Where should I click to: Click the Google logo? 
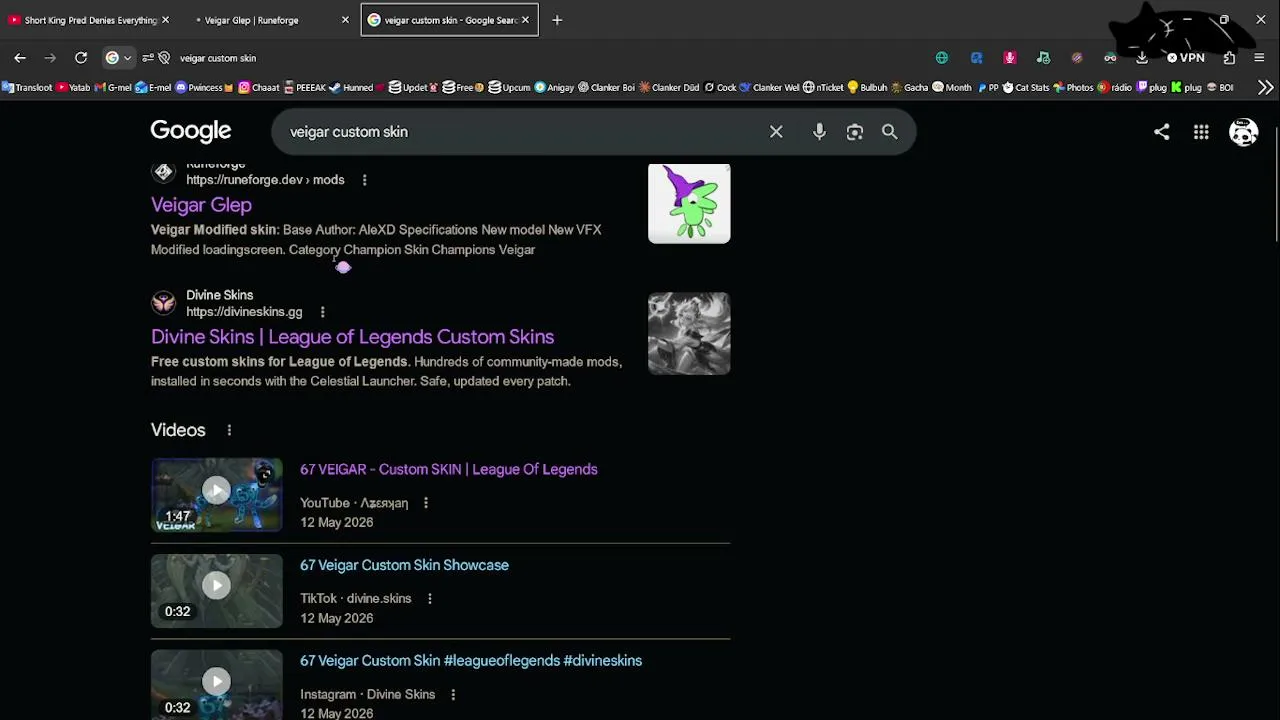(191, 131)
